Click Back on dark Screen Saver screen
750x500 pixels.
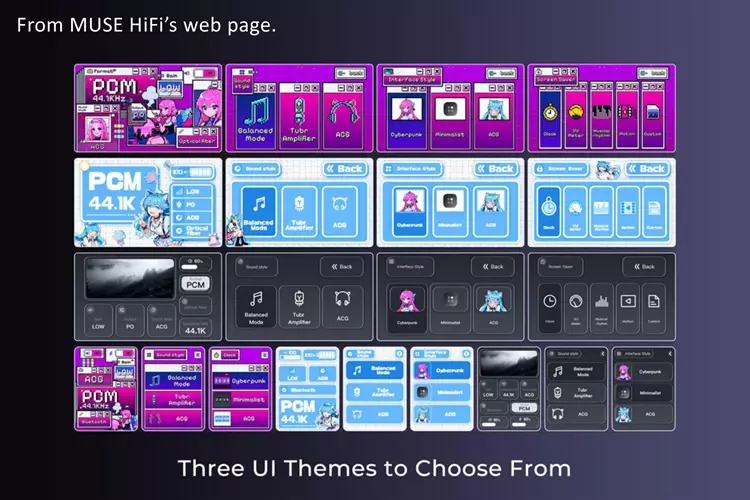click(x=644, y=267)
